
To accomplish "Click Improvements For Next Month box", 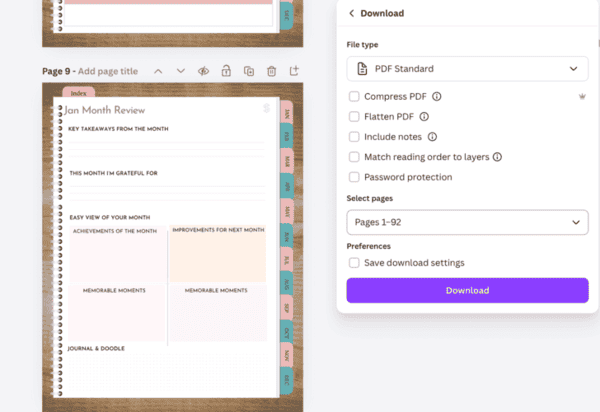I will pos(218,254).
